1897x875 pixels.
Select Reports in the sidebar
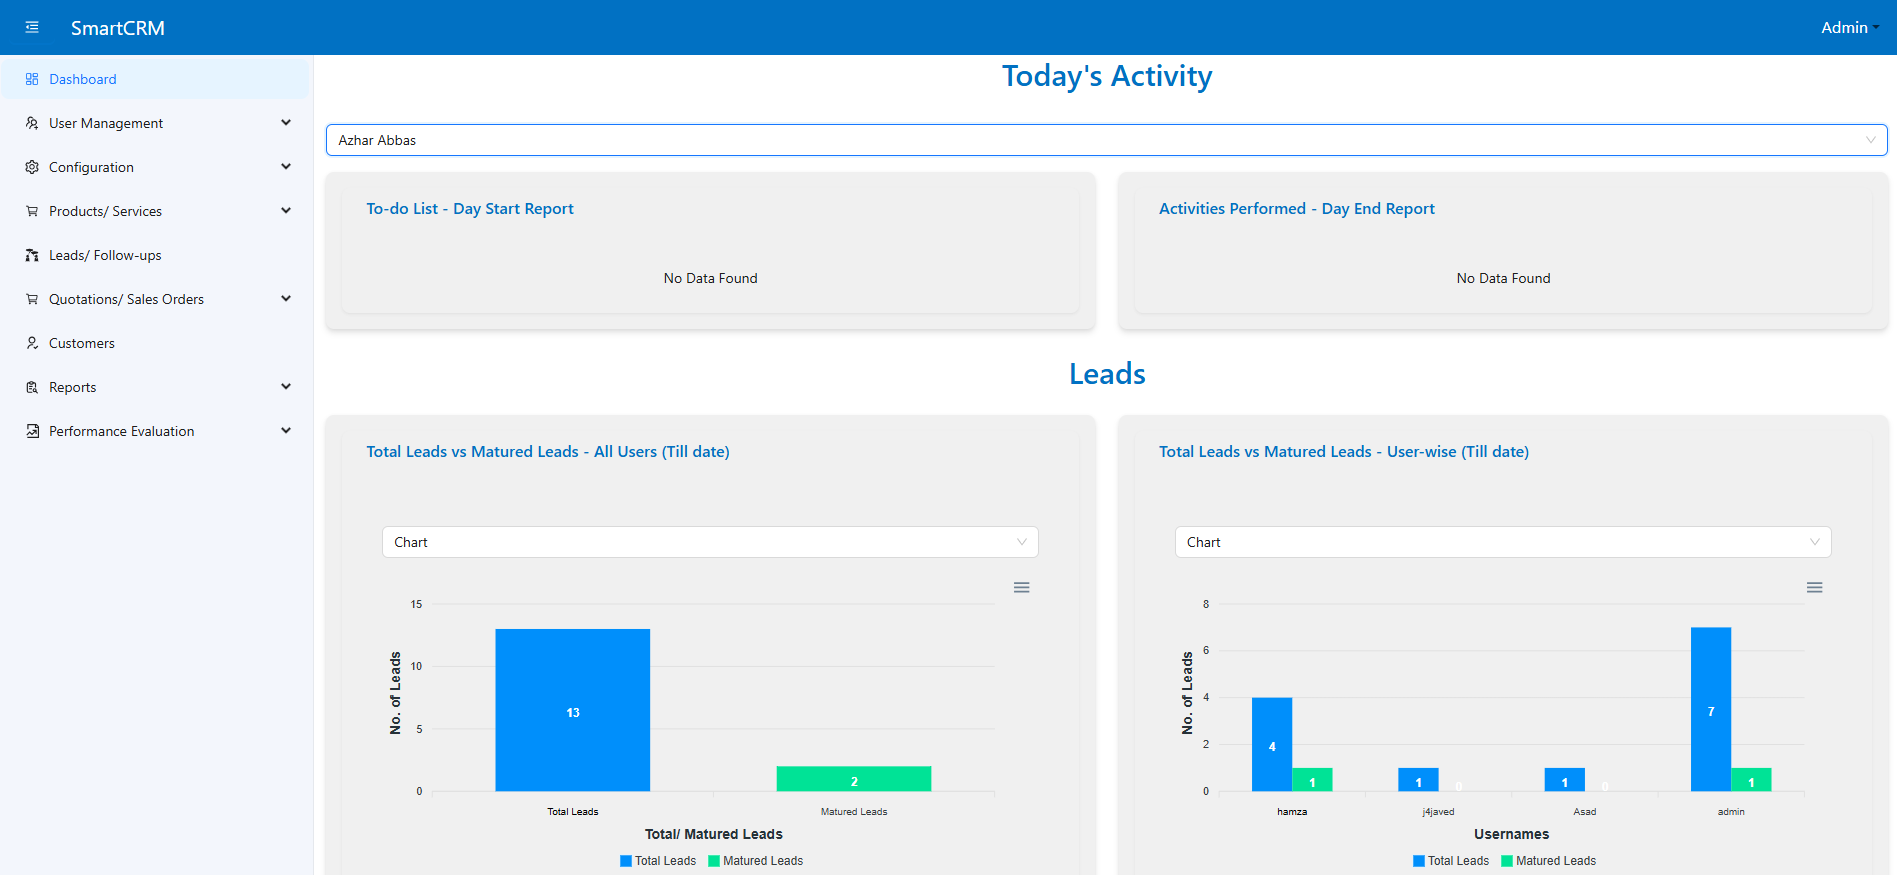click(x=156, y=387)
